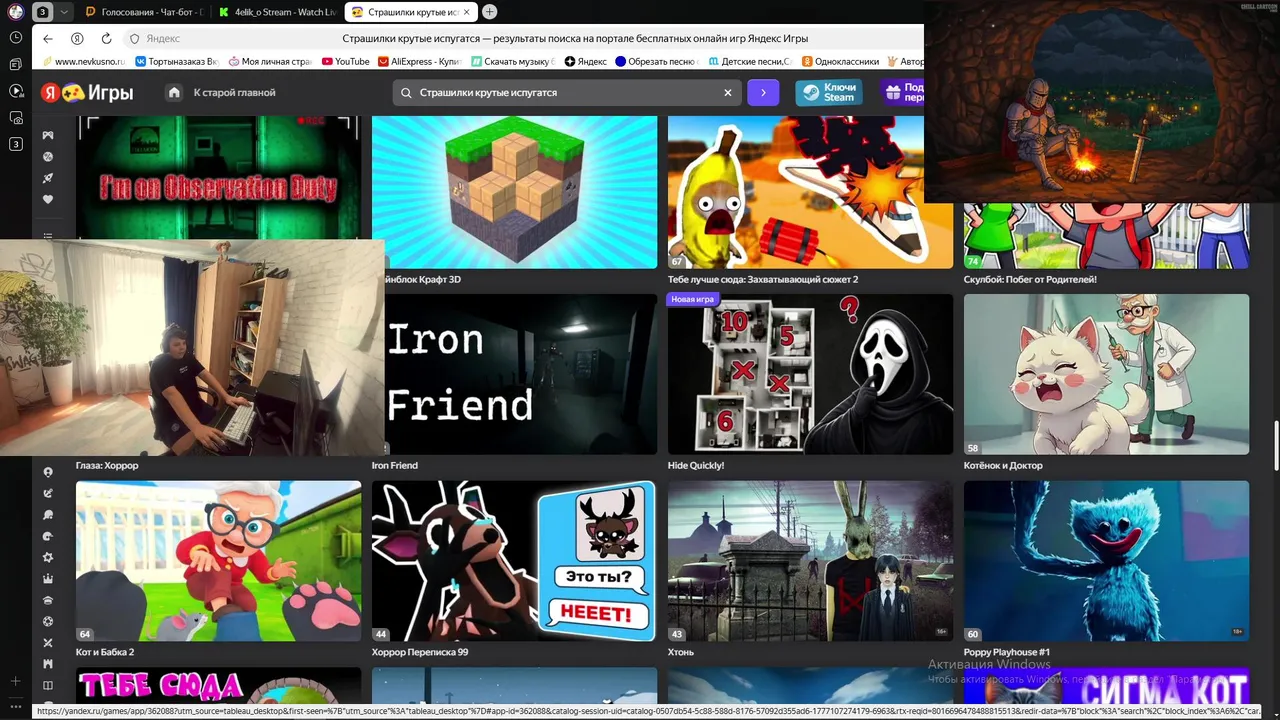1280x720 pixels.
Task: Open the Обрезать песню bookmark
Action: 657,61
